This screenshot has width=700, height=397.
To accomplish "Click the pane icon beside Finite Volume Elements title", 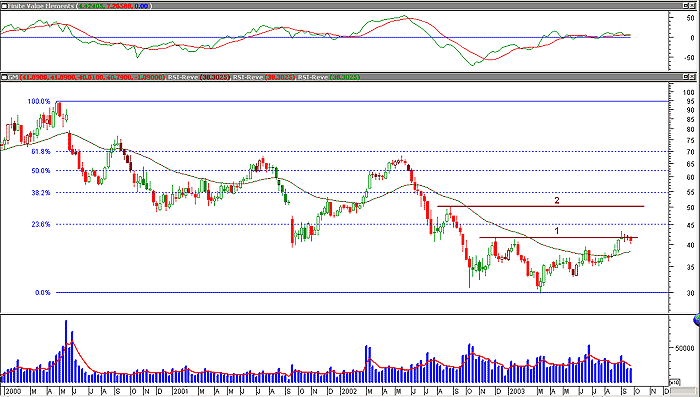I will [x=4, y=6].
